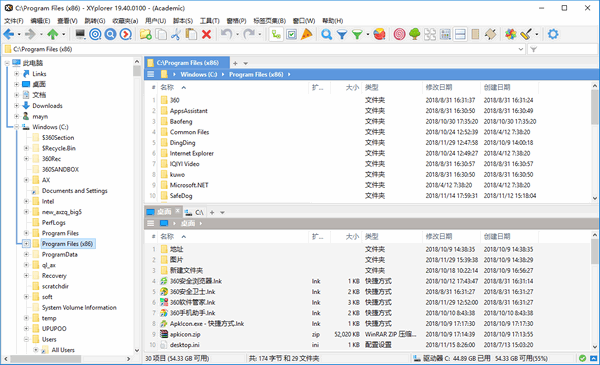Click the upper breadcrumb hamburger menu icon
Image resolution: width=600 pixels, height=365 pixels.
[151, 75]
